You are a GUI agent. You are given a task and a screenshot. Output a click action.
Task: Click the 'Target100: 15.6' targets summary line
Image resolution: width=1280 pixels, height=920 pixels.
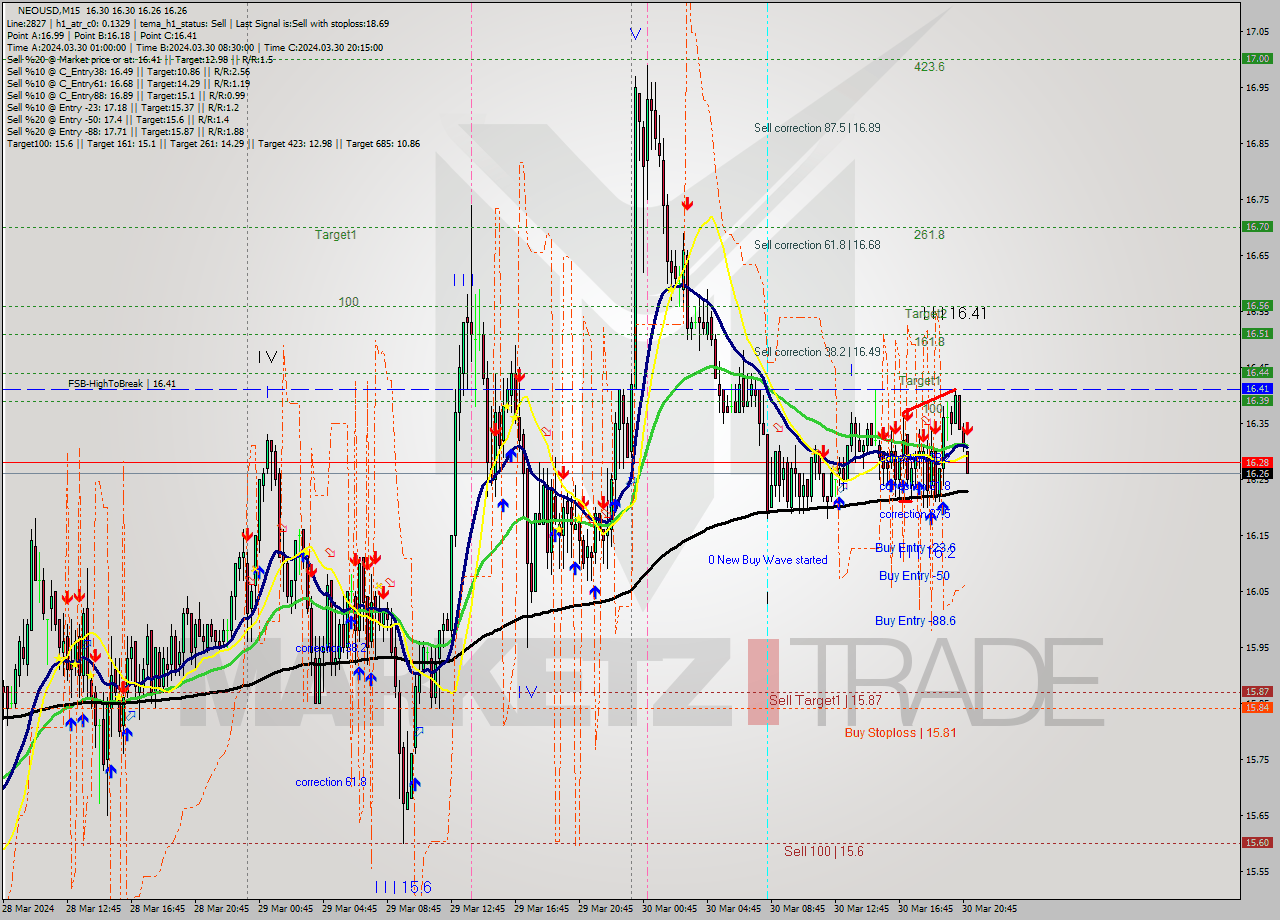coord(213,143)
